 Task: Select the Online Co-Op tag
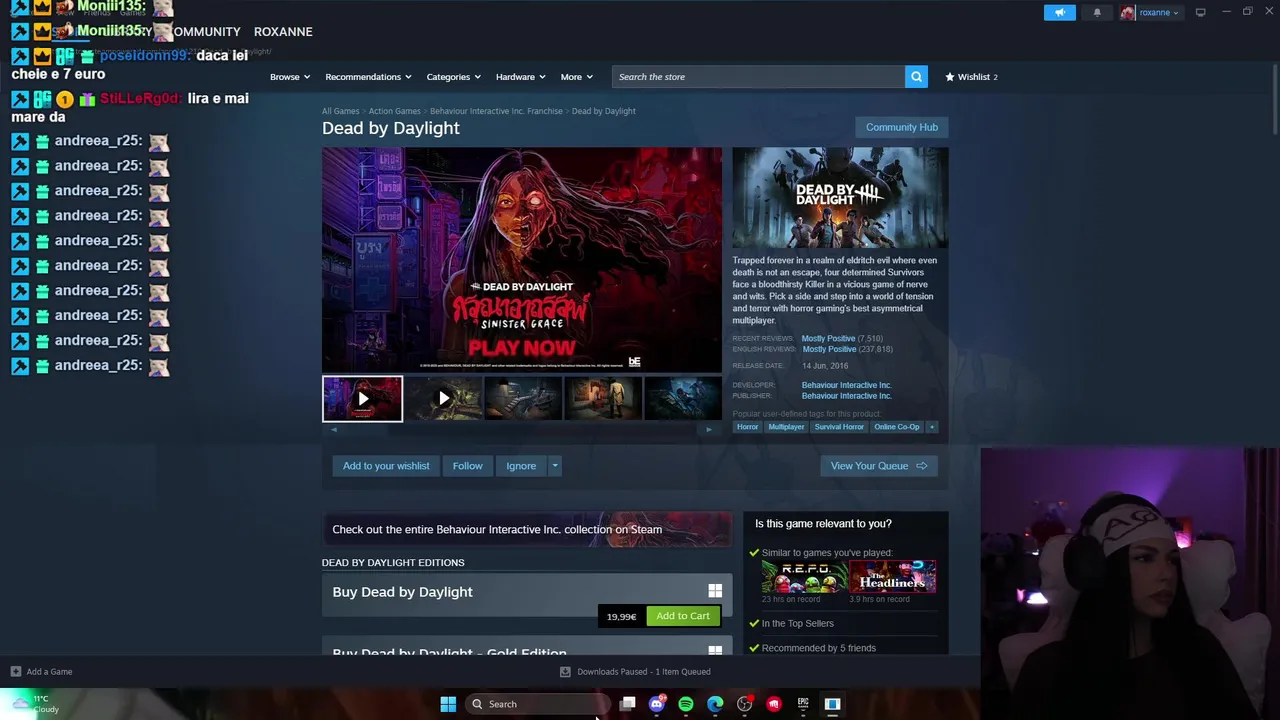point(896,427)
